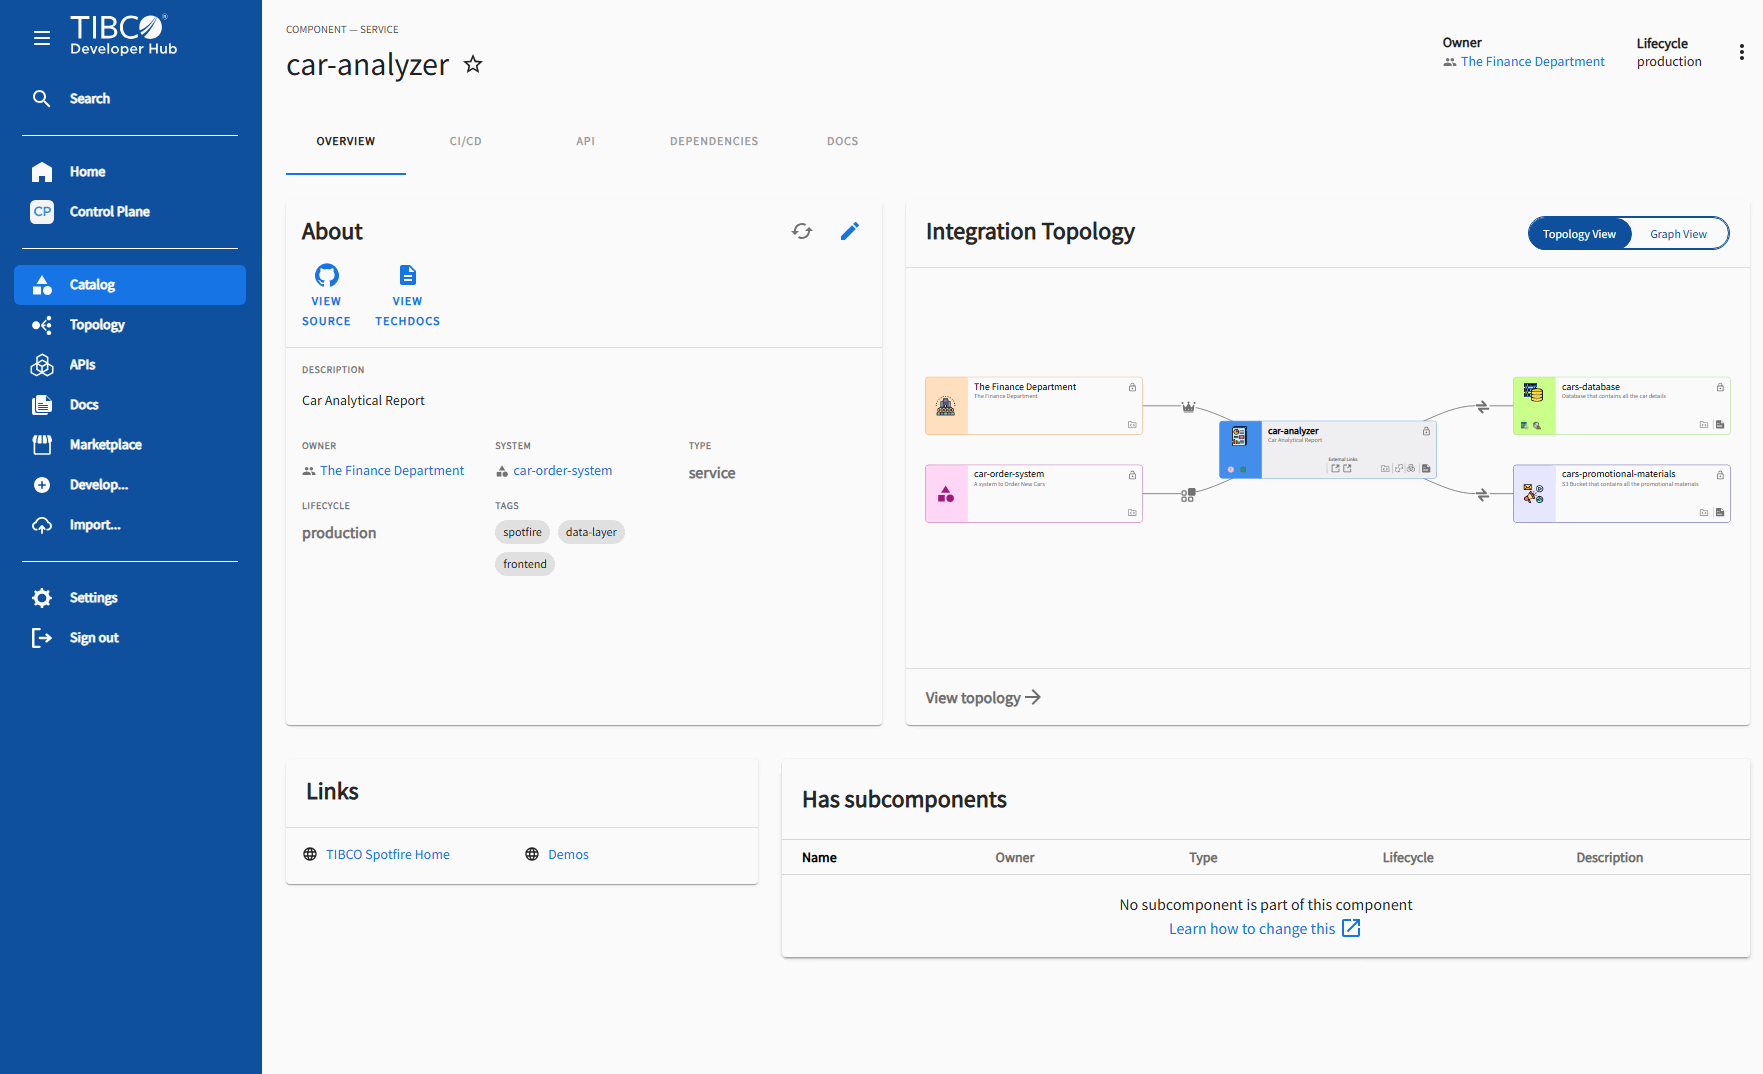
Task: Open the car-order-system system link
Action: click(x=563, y=471)
